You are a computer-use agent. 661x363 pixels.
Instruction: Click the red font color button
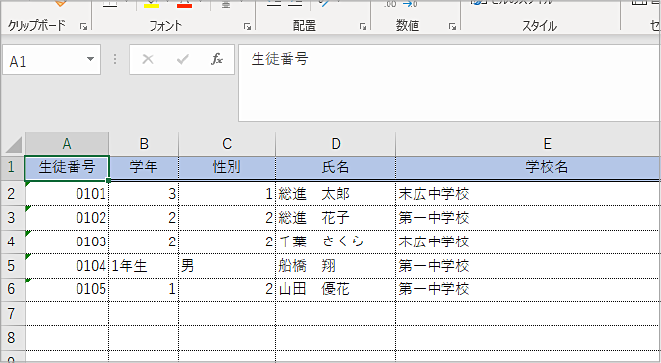pyautogui.click(x=185, y=4)
